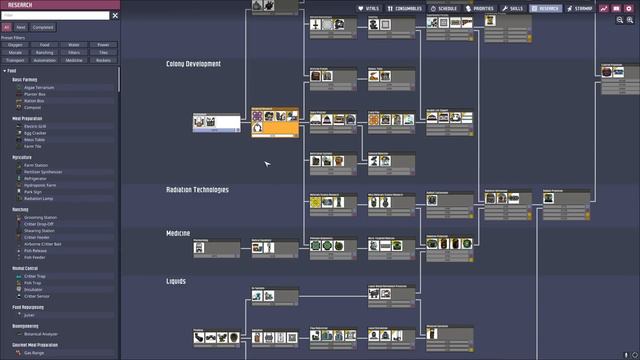Apply the Morale preset filter
Viewport: 640px width, 360px height.
[x=15, y=52]
